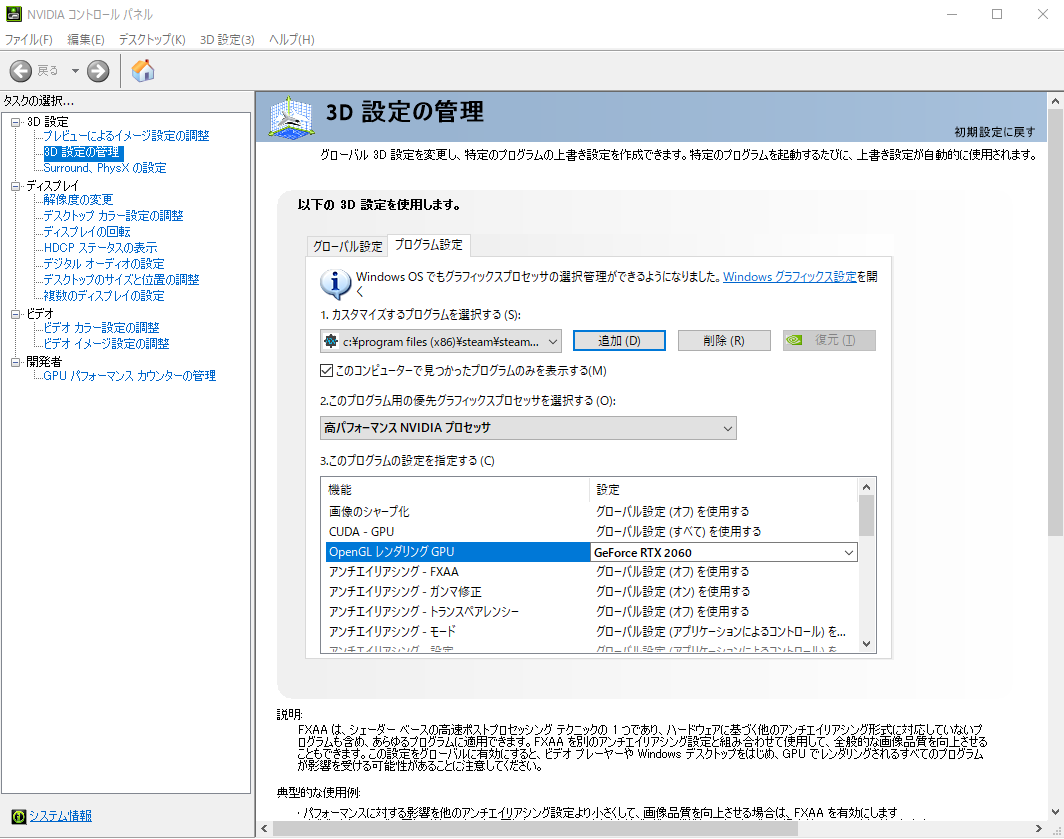
Task: Open HDCP ステータスの表示
Action: (x=100, y=248)
